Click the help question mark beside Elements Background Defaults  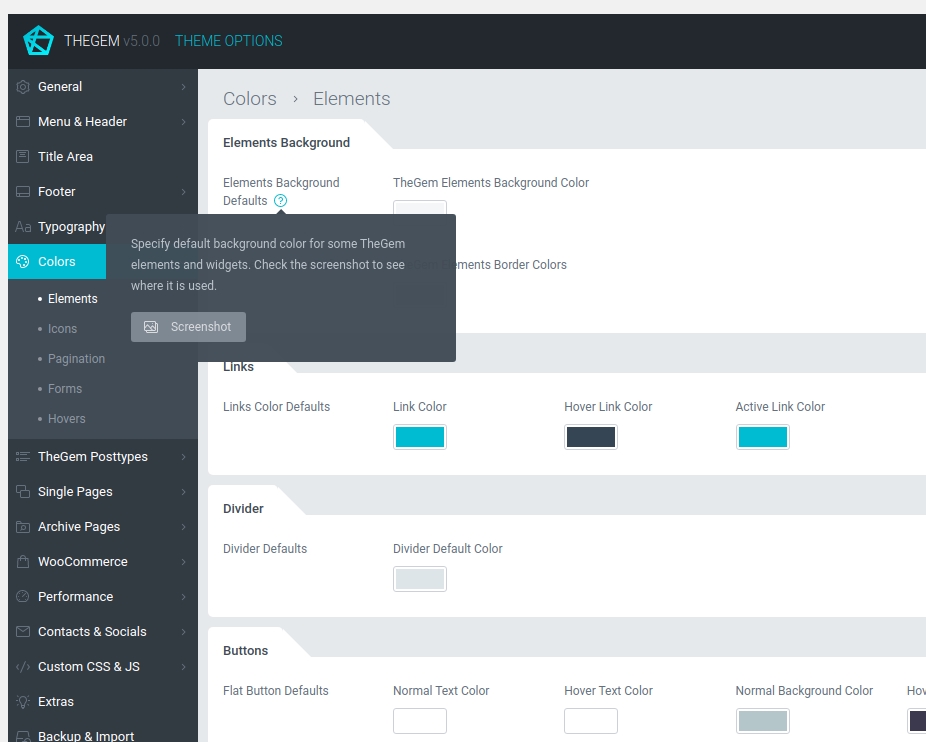(281, 201)
